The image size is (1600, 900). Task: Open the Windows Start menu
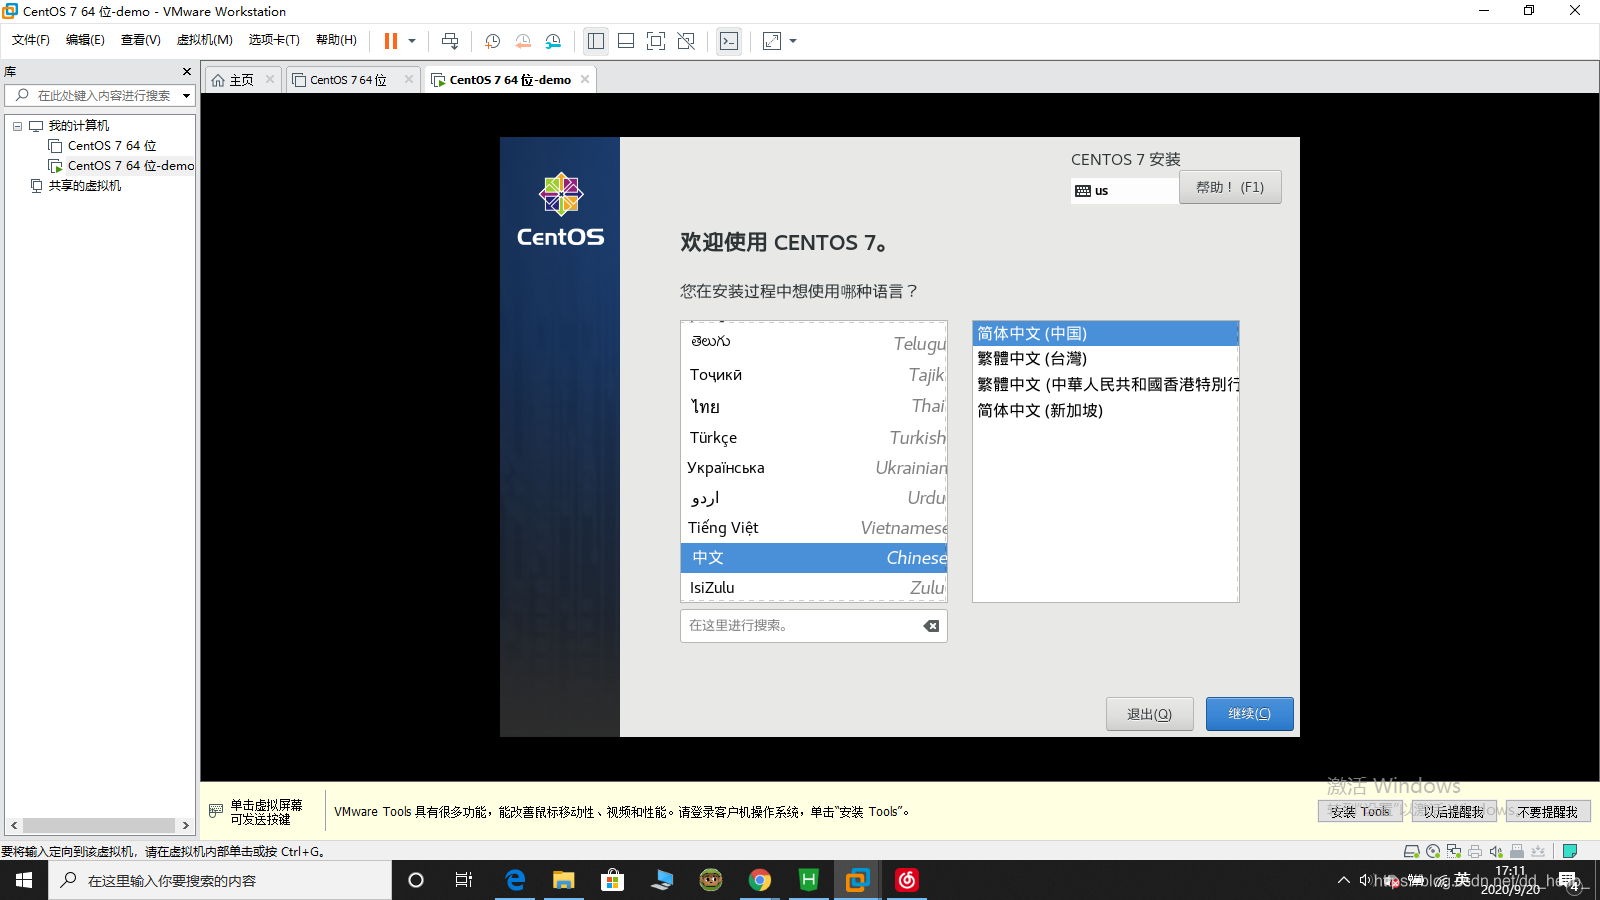[24, 880]
